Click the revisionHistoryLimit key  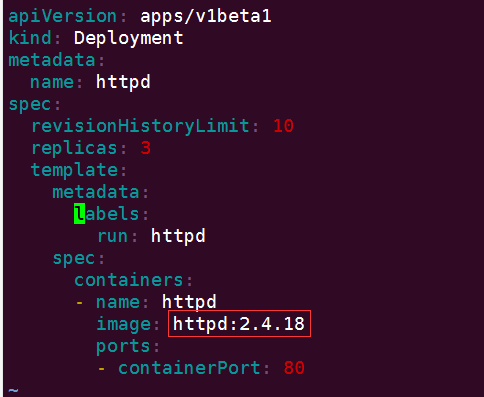coord(140,126)
